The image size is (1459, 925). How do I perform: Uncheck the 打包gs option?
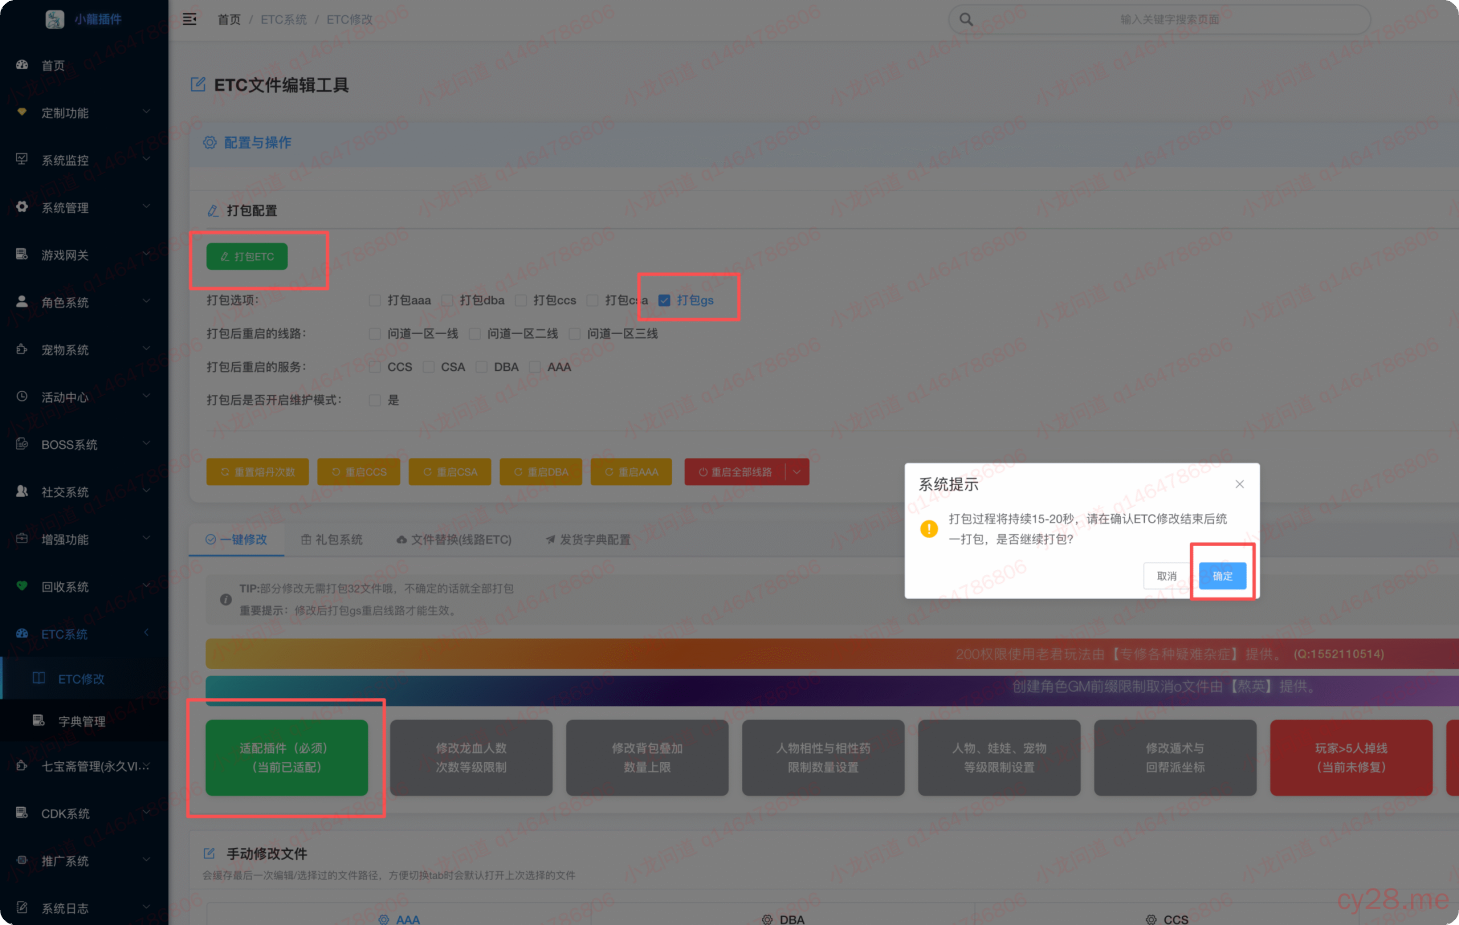(665, 300)
